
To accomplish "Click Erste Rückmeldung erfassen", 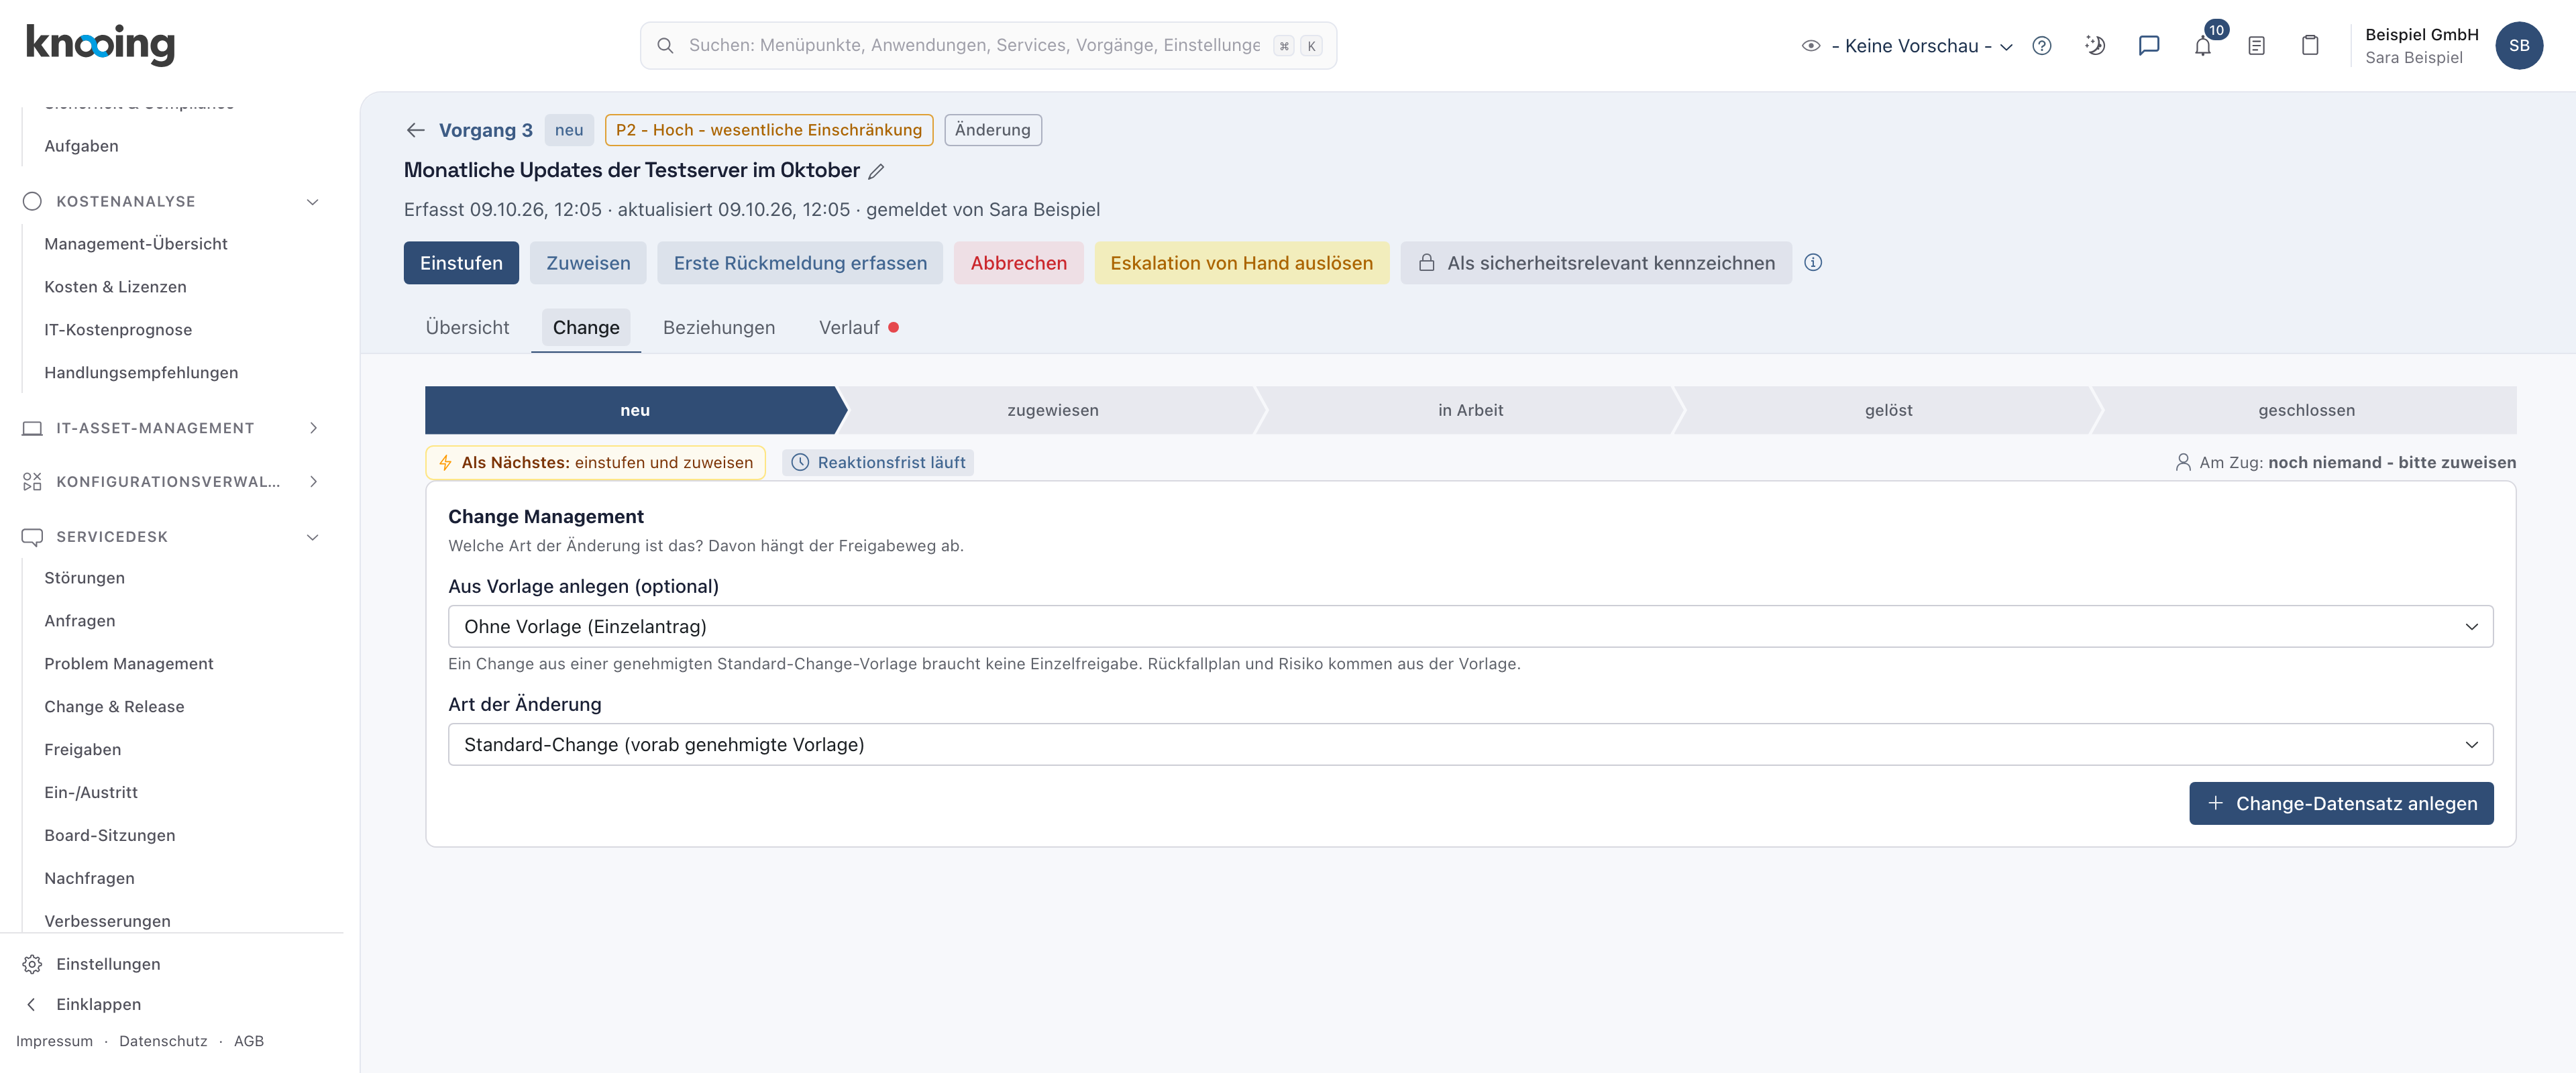I will pyautogui.click(x=800, y=263).
